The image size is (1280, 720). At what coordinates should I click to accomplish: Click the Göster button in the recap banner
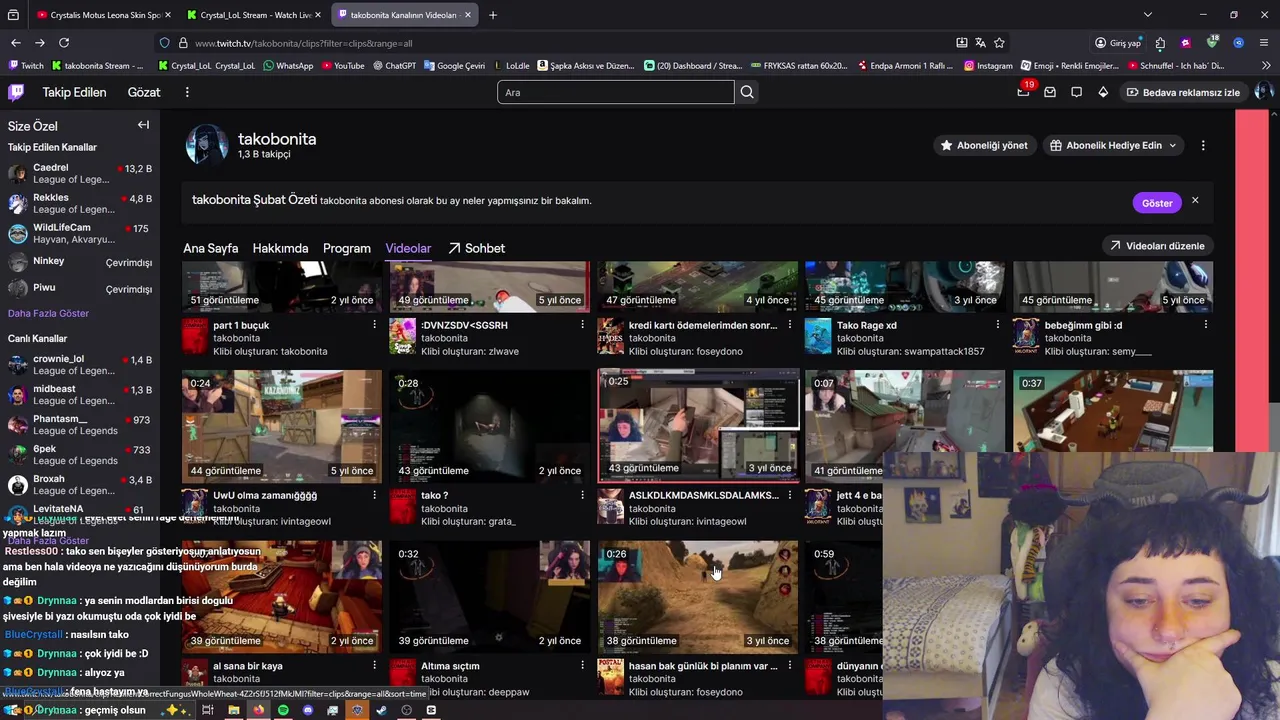[x=1157, y=202]
